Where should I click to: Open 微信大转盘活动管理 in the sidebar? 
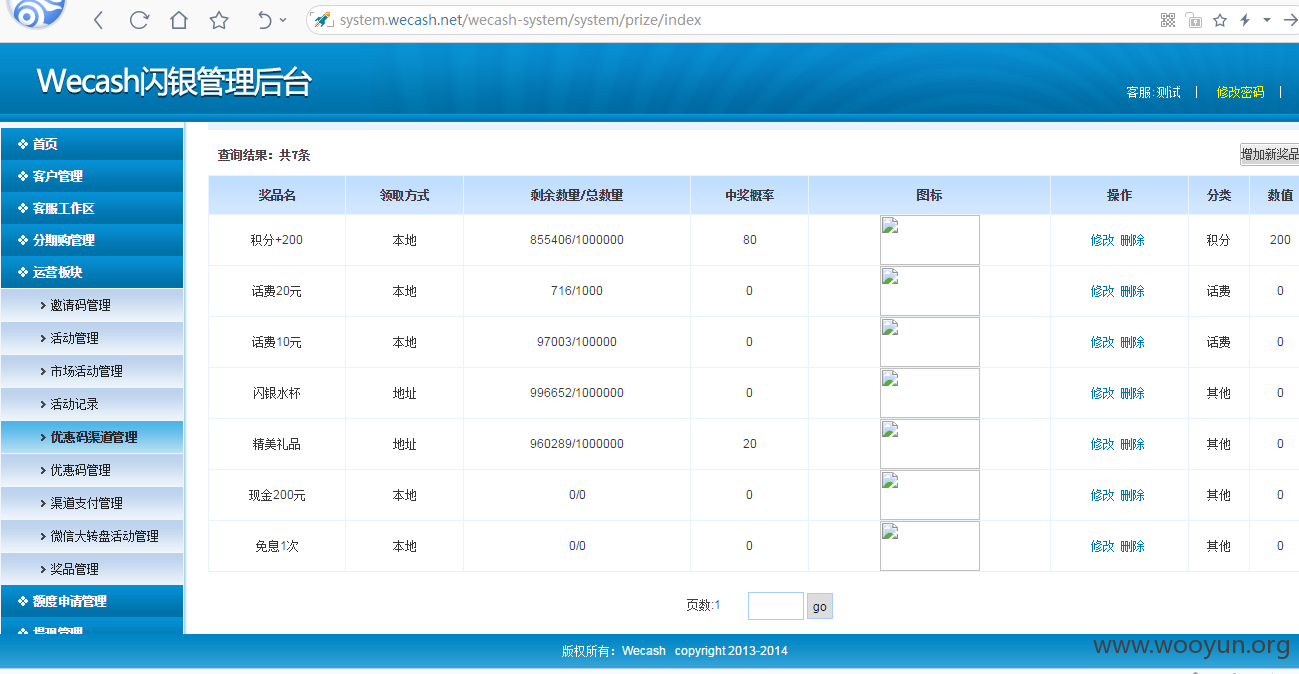(92, 536)
